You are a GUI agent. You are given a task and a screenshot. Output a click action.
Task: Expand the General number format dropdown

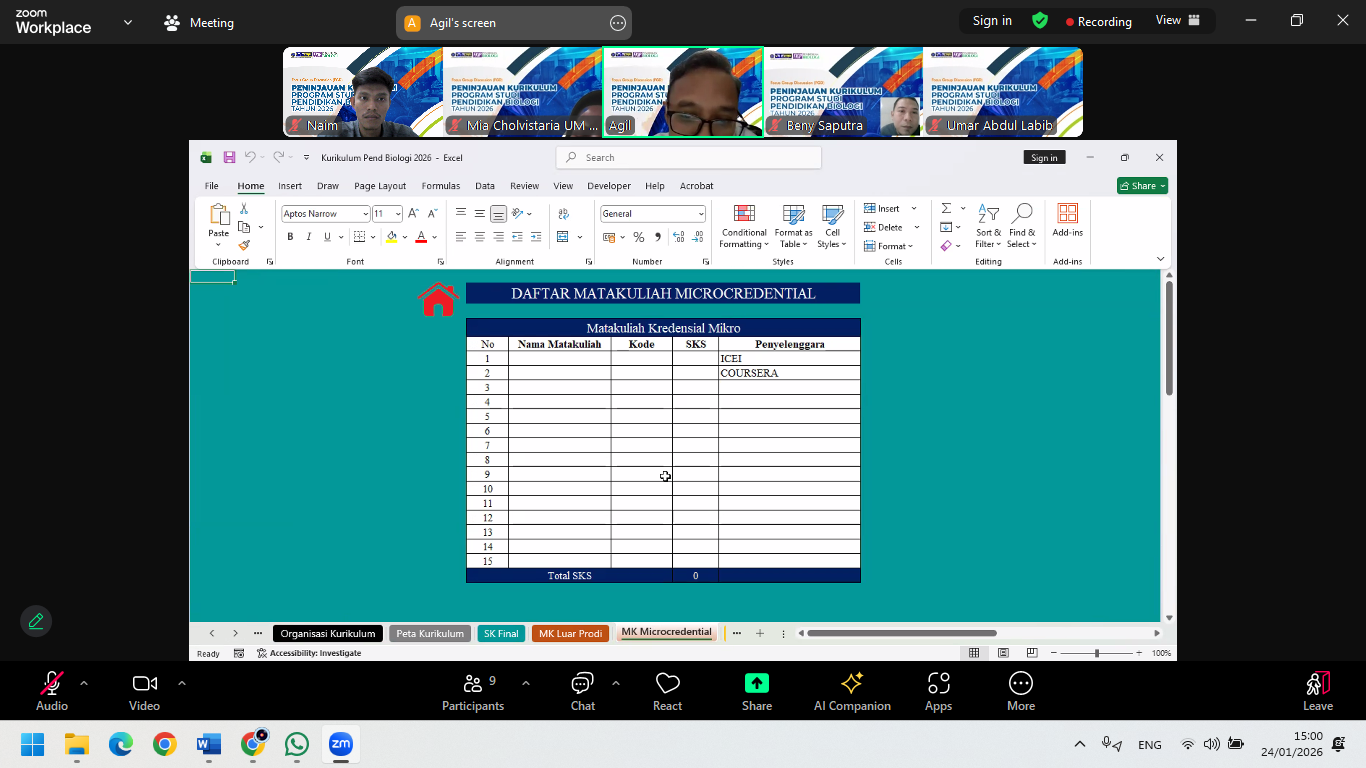point(700,214)
